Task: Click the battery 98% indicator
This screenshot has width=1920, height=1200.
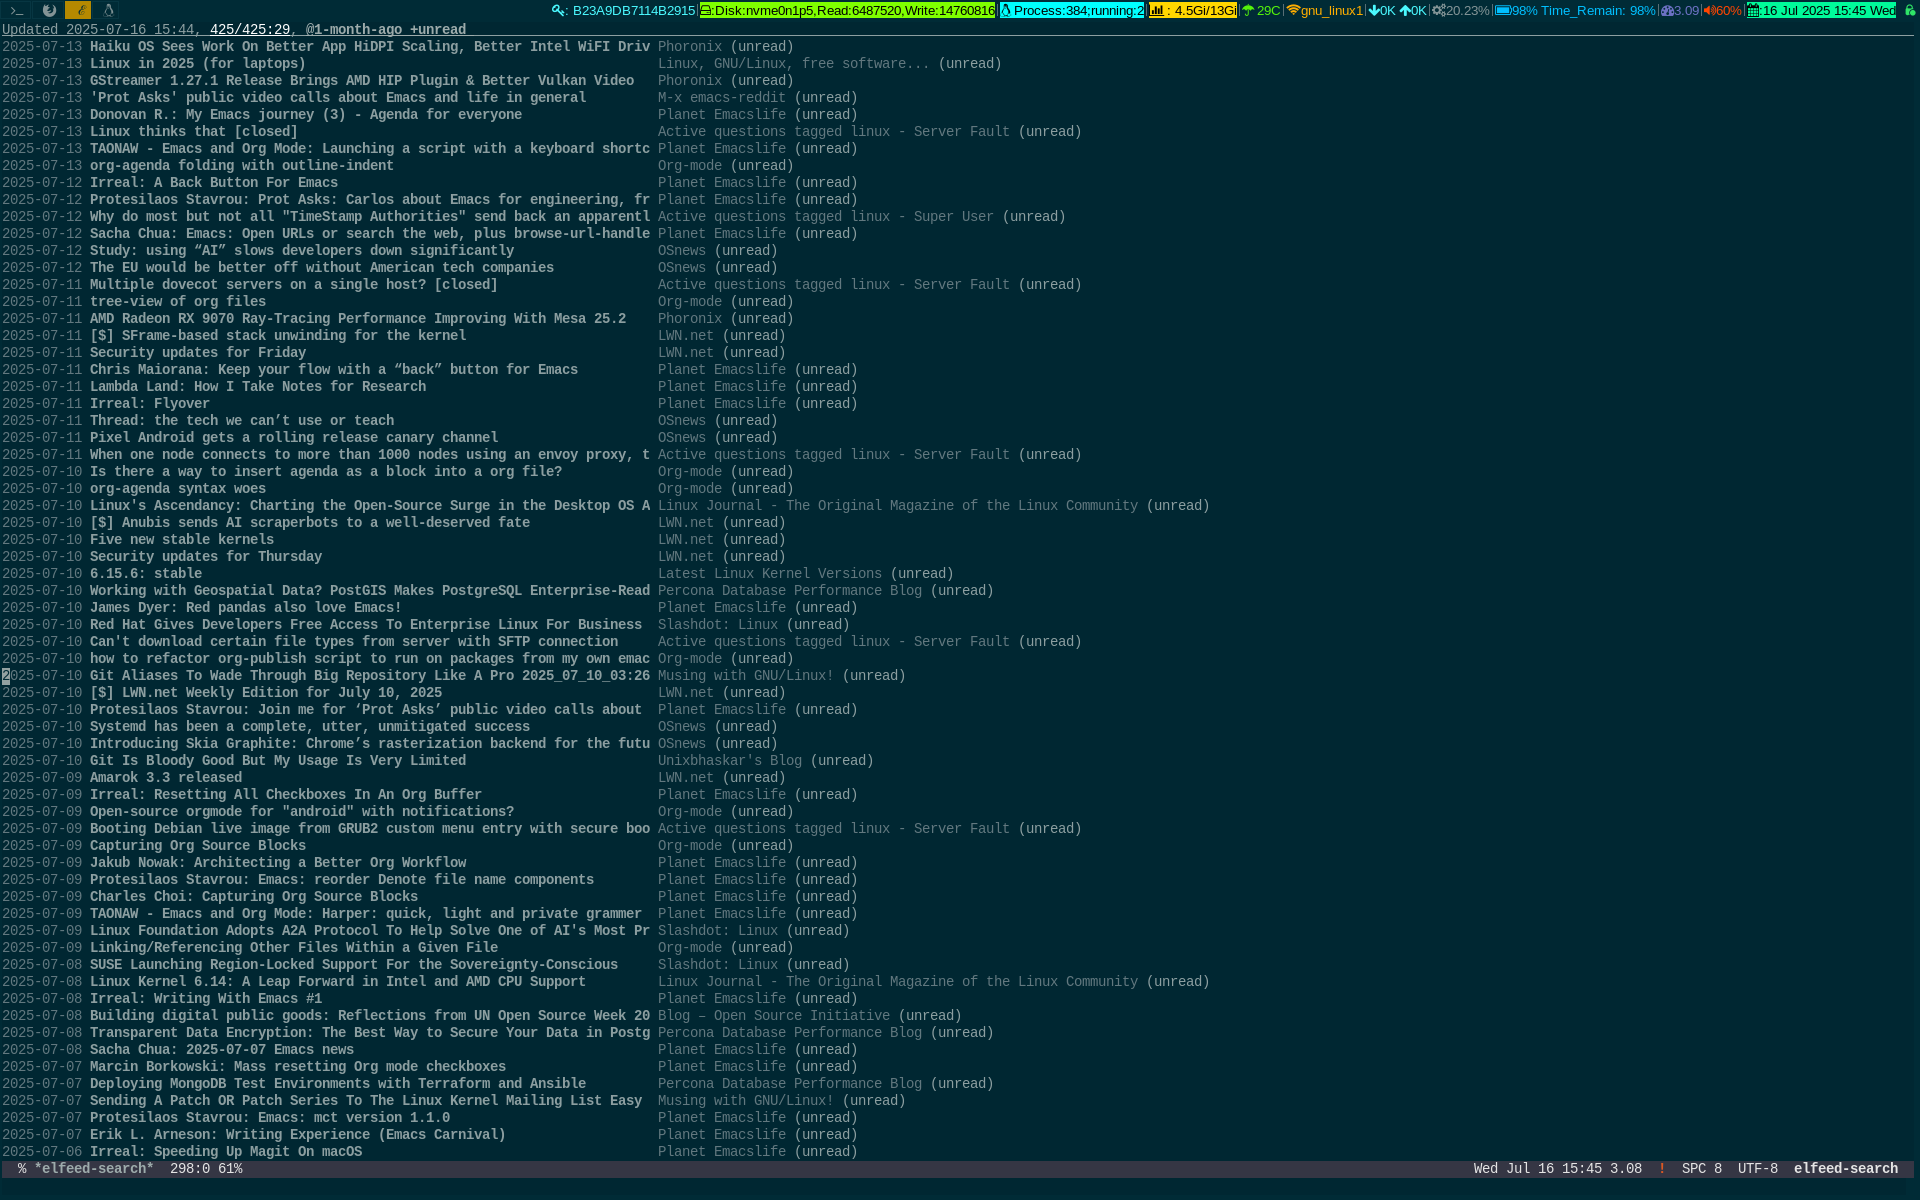Action: pos(1575,10)
